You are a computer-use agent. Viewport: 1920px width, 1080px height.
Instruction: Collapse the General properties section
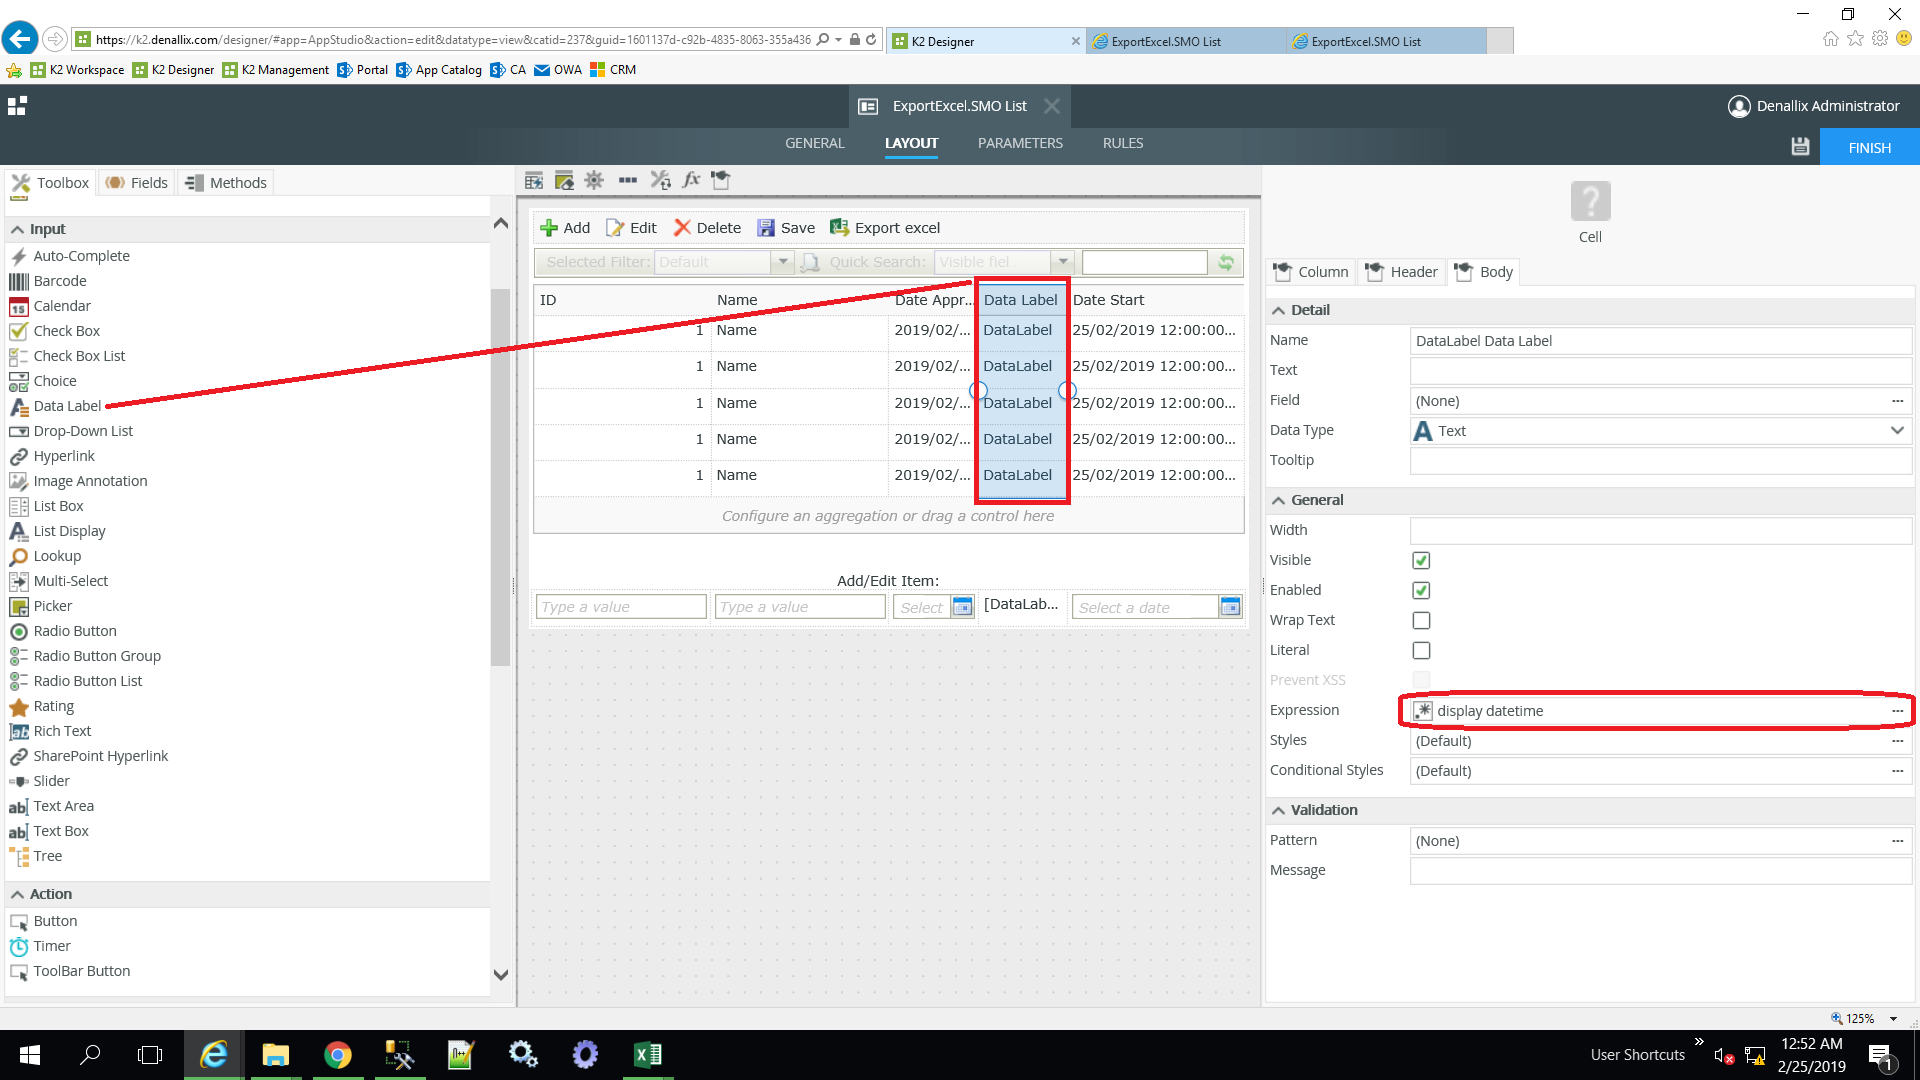[1278, 500]
